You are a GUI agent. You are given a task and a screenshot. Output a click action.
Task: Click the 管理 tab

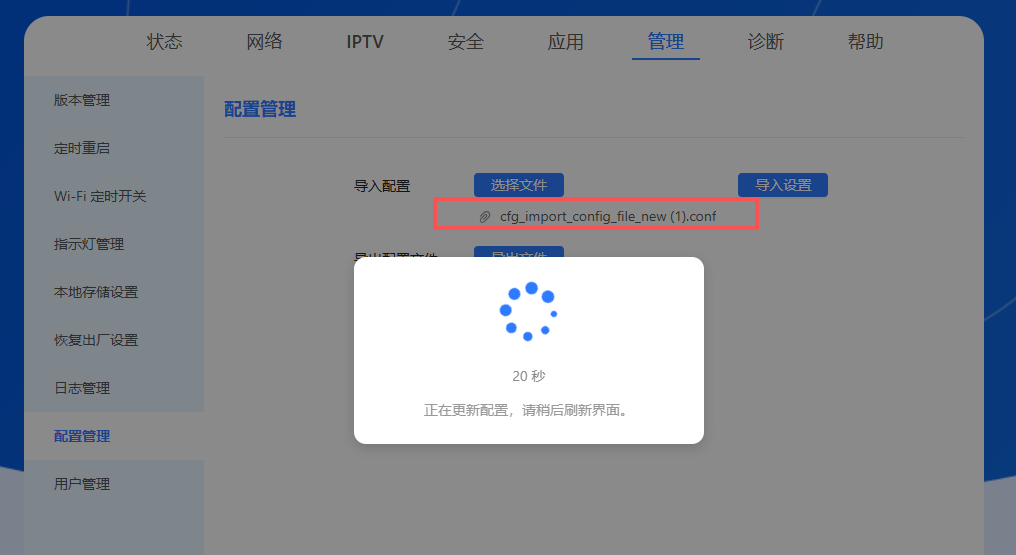tap(665, 42)
